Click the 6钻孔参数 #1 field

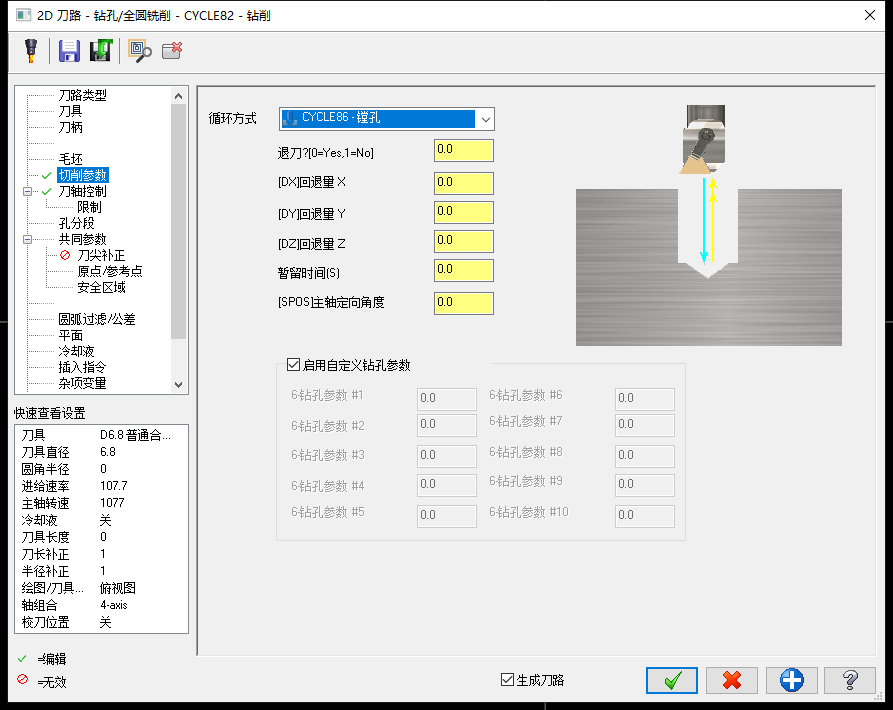446,399
